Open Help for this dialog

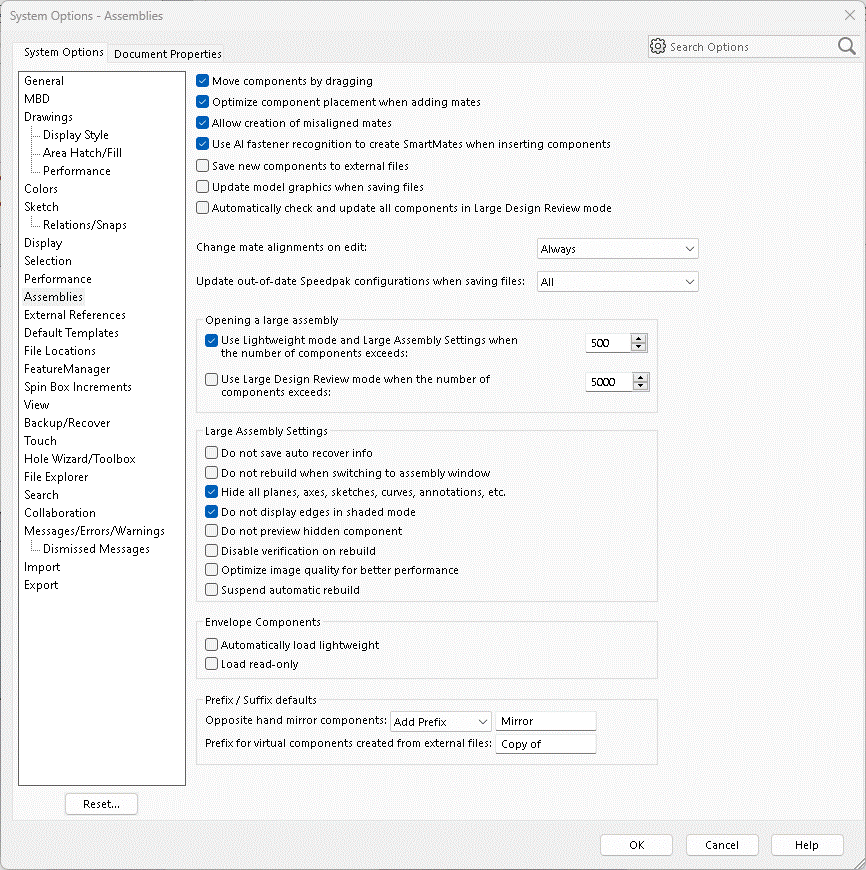[807, 845]
